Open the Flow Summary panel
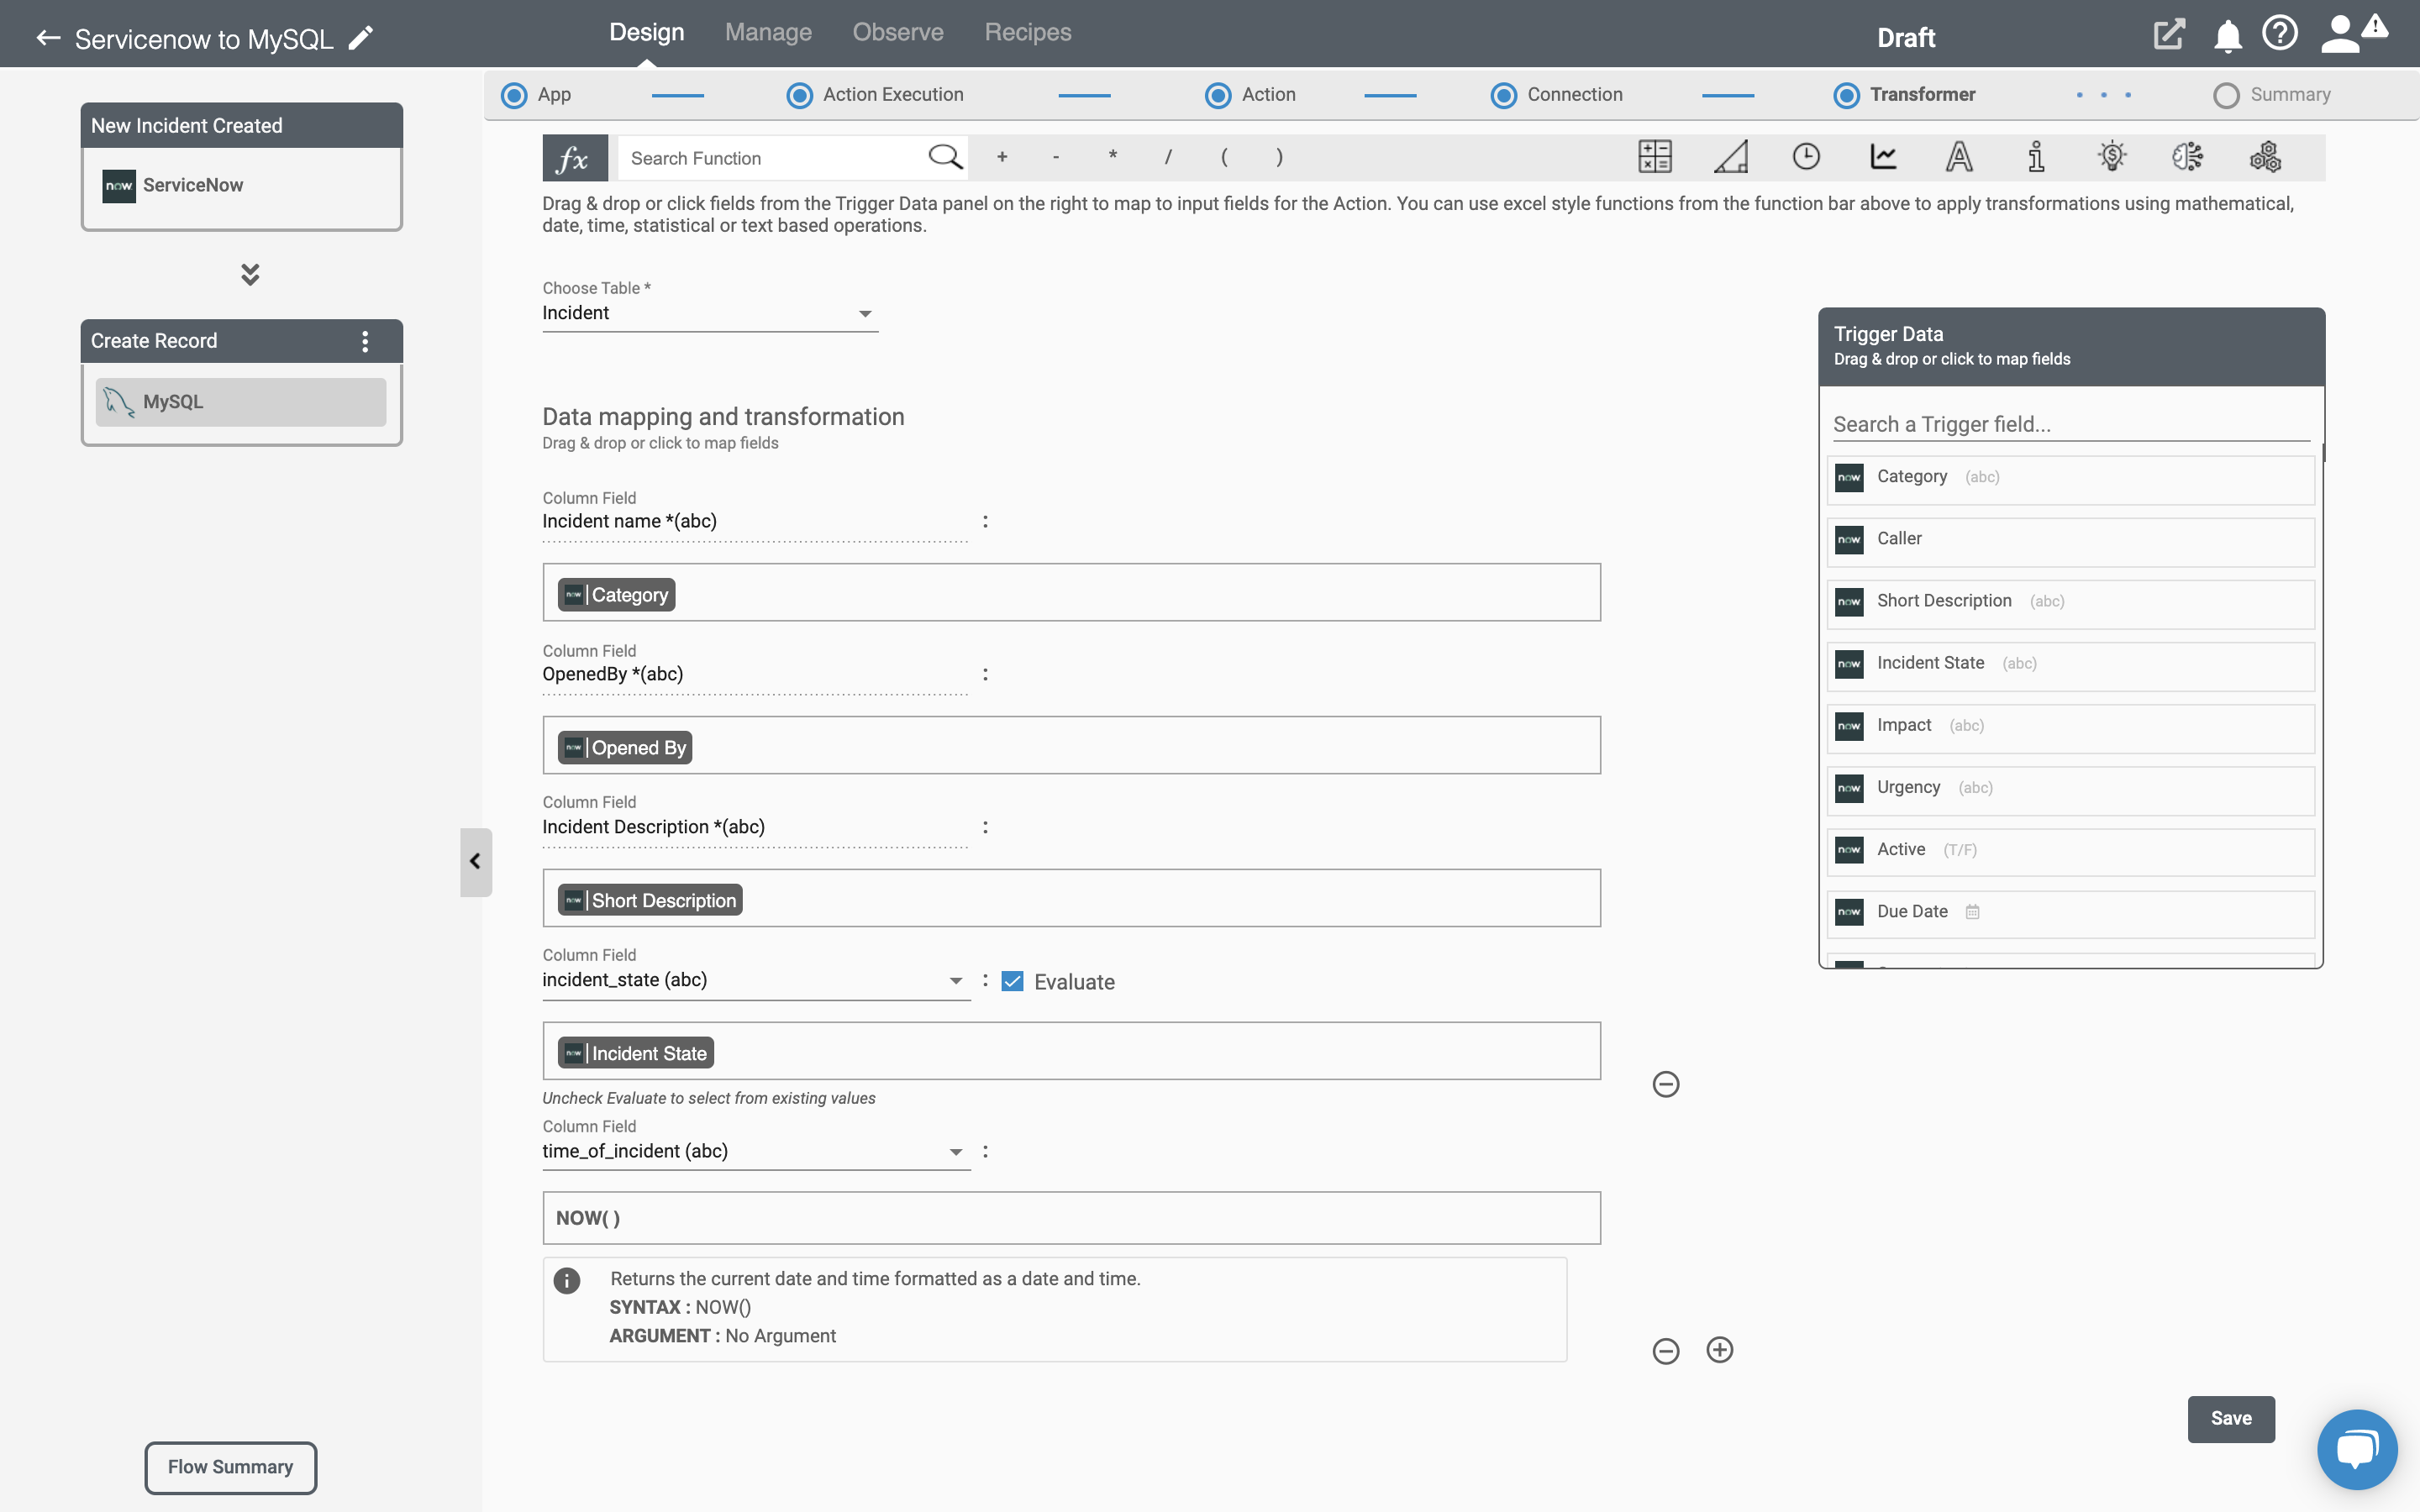Image resolution: width=2420 pixels, height=1512 pixels. (230, 1467)
